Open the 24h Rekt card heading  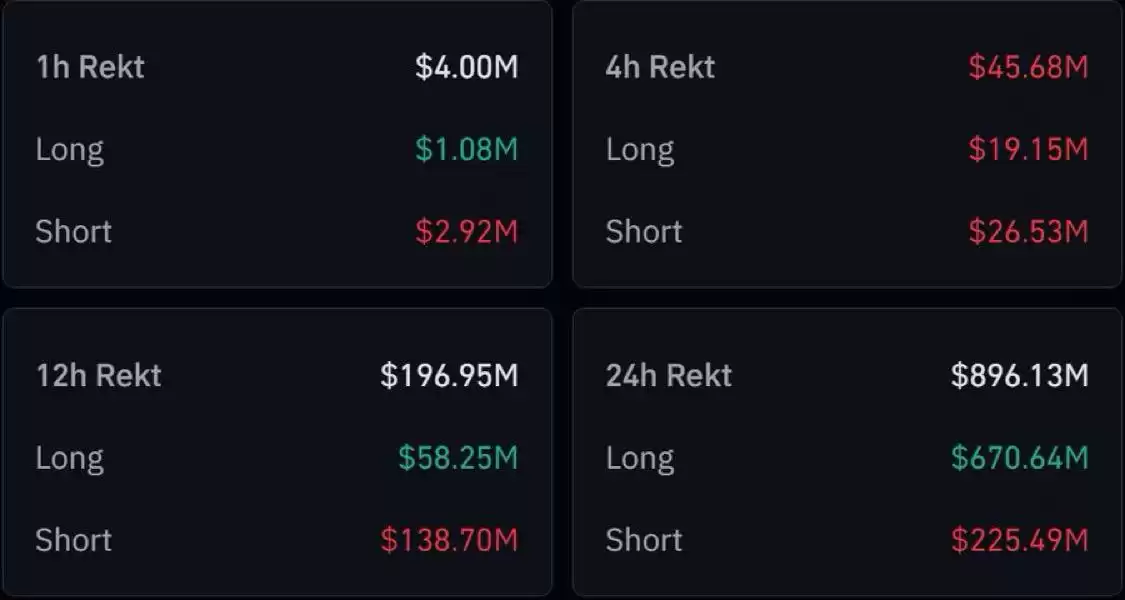[669, 375]
